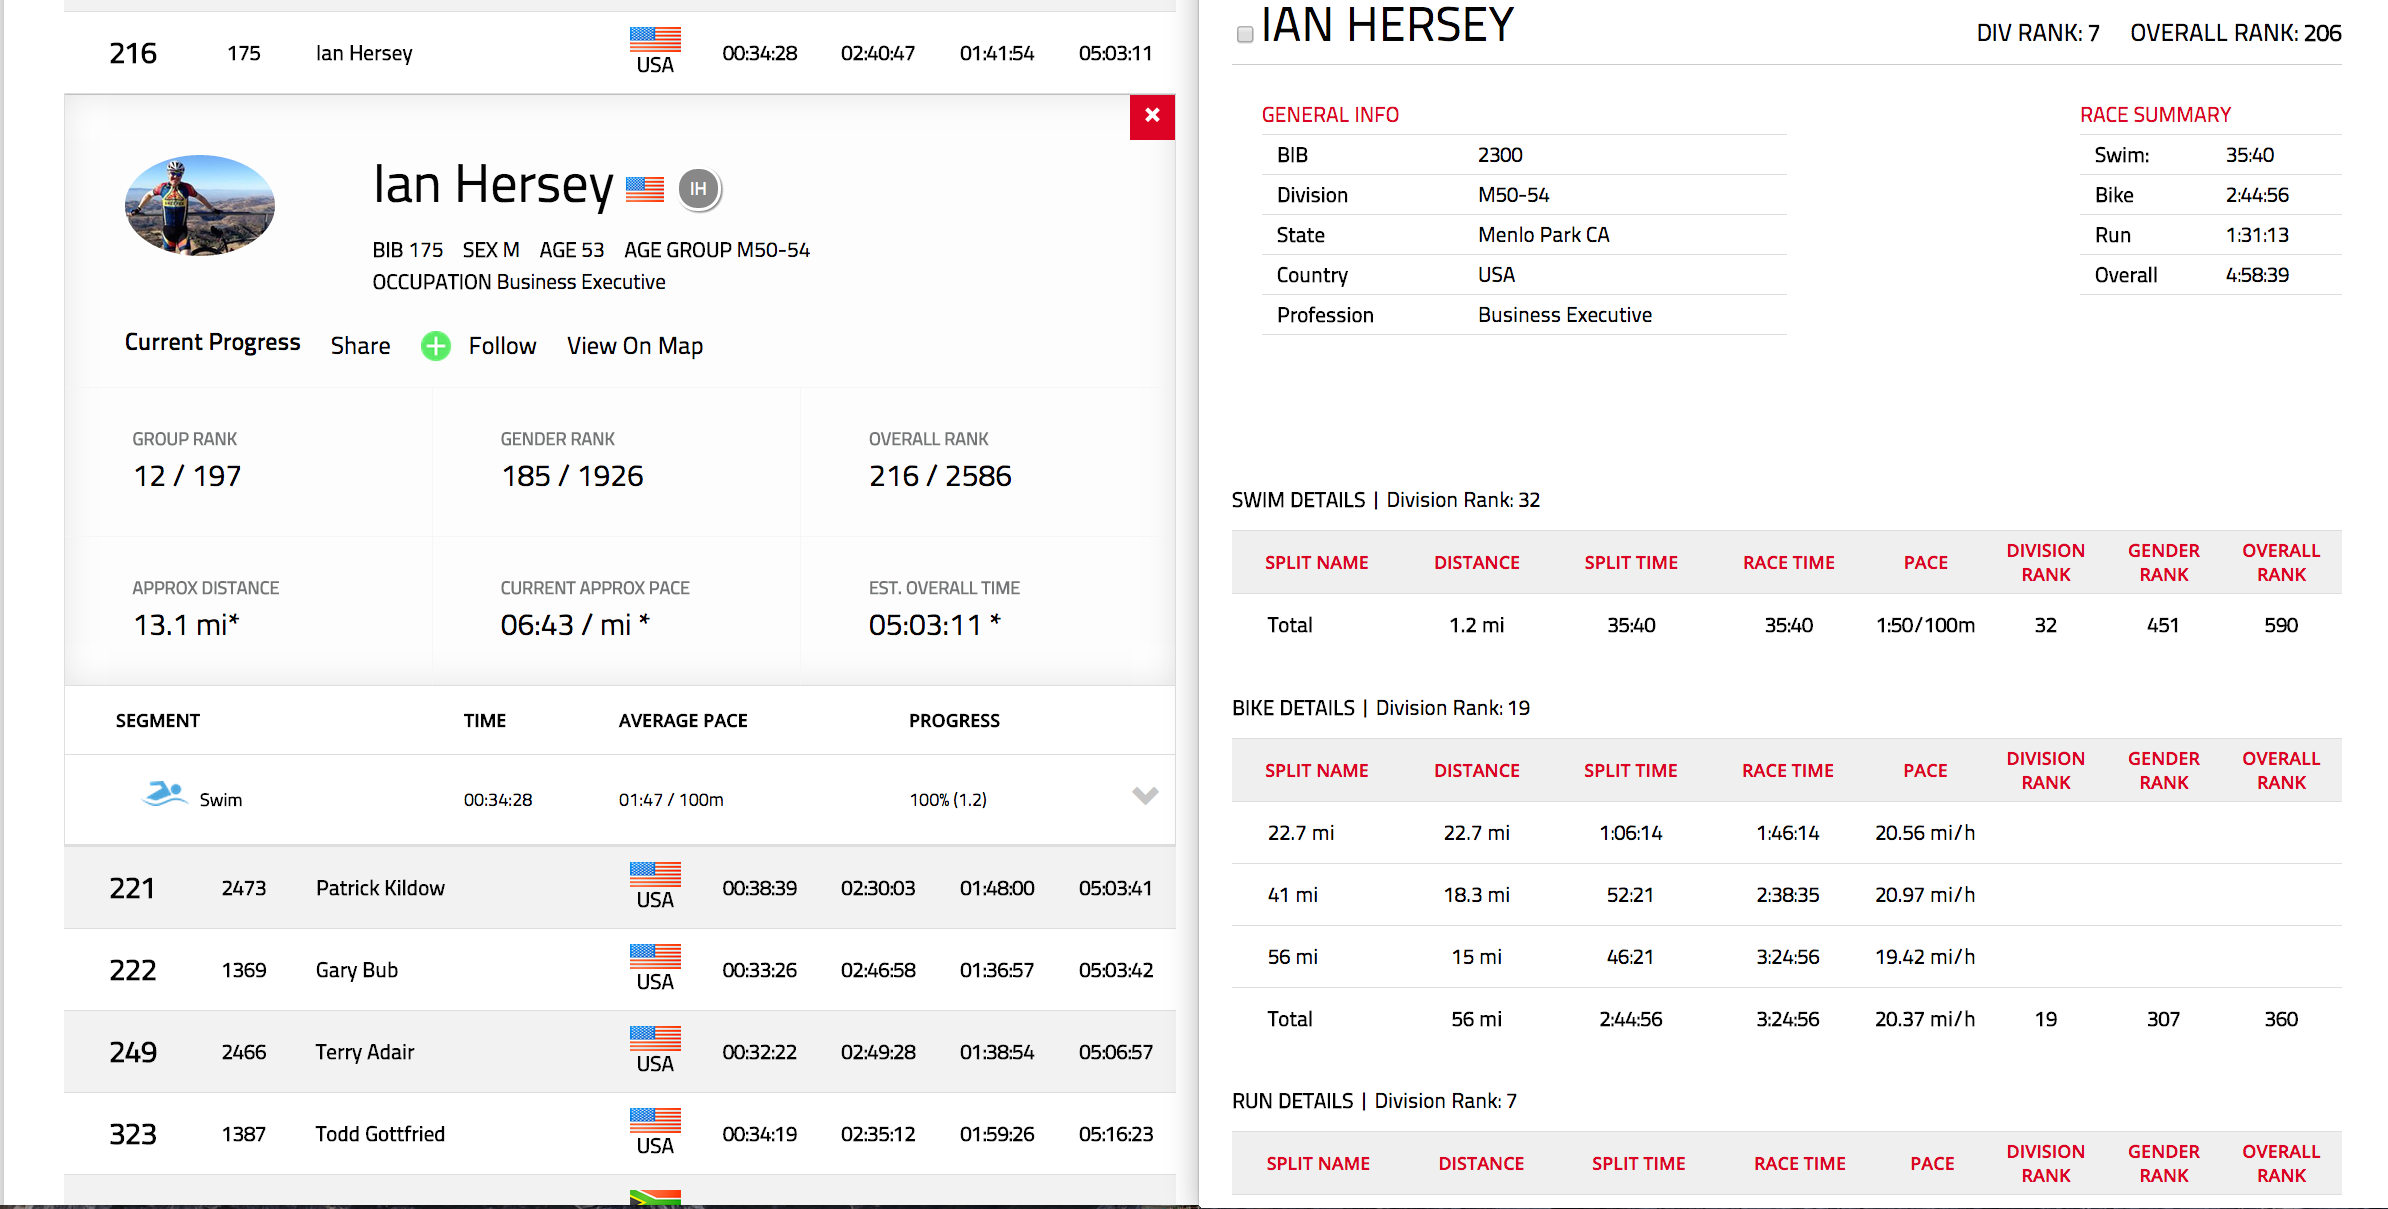2388x1209 pixels.
Task: Click the IH initials badge icon
Action: coord(699,189)
